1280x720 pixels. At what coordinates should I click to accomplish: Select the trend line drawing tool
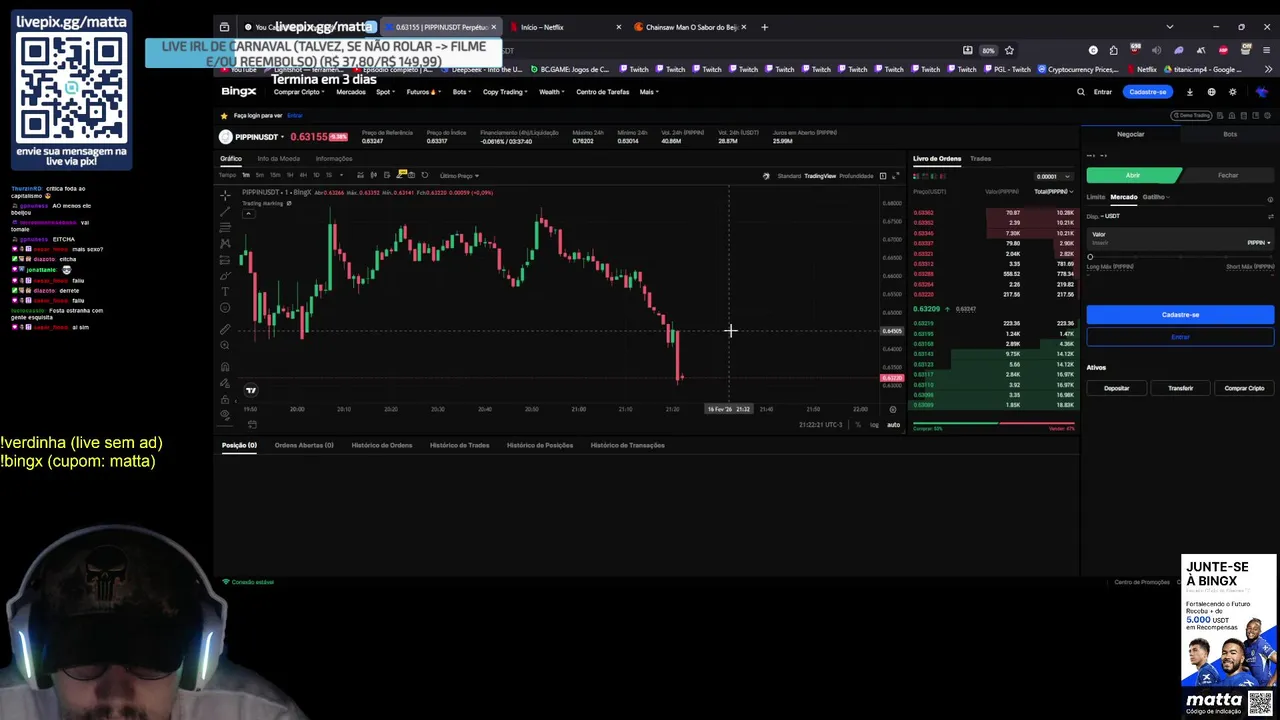coord(225,210)
